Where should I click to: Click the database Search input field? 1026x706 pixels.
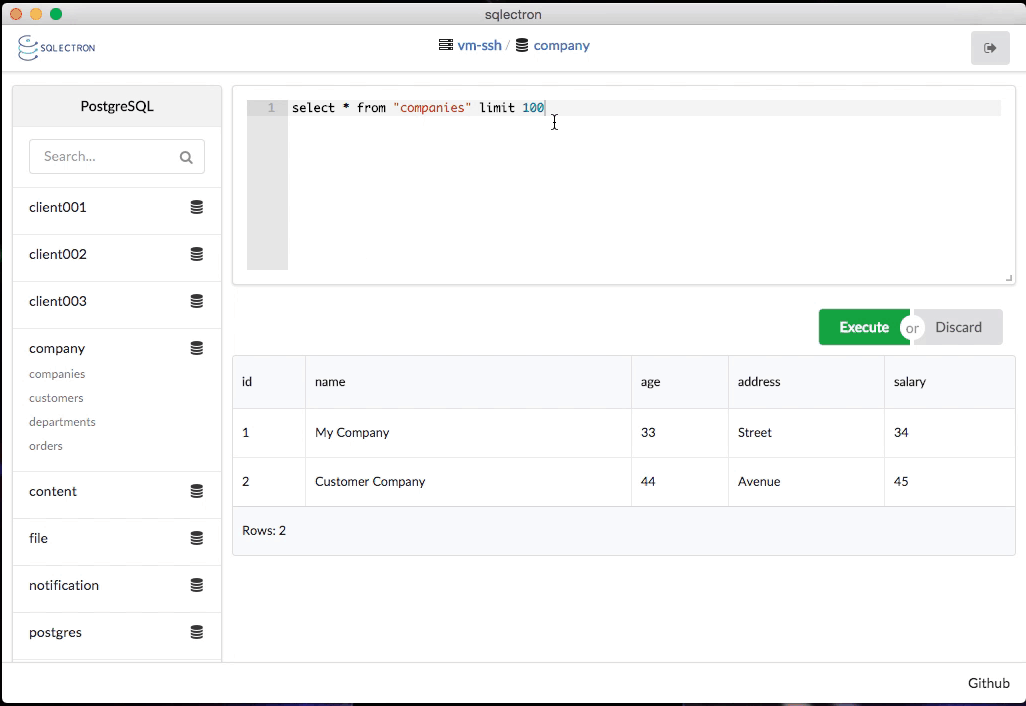pos(105,157)
